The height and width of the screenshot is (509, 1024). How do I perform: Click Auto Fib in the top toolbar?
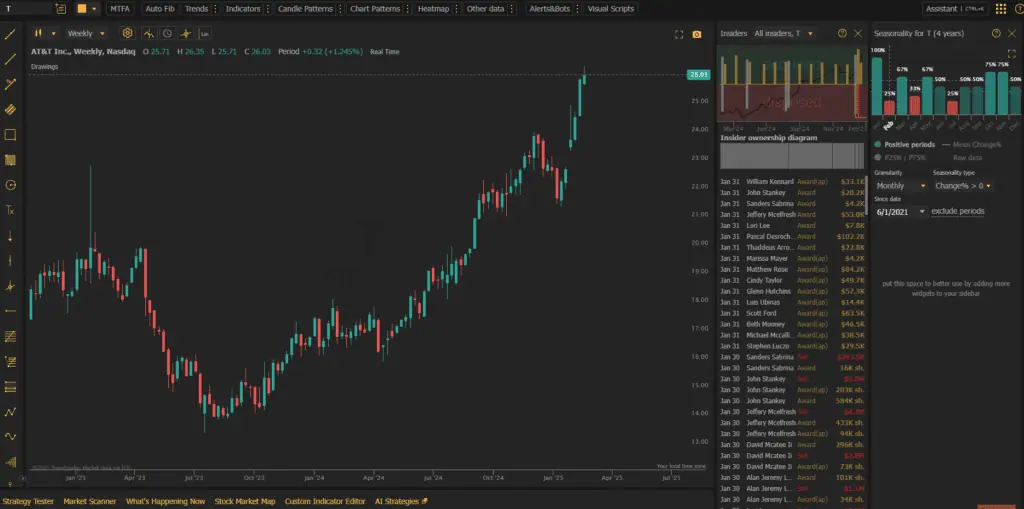(160, 9)
